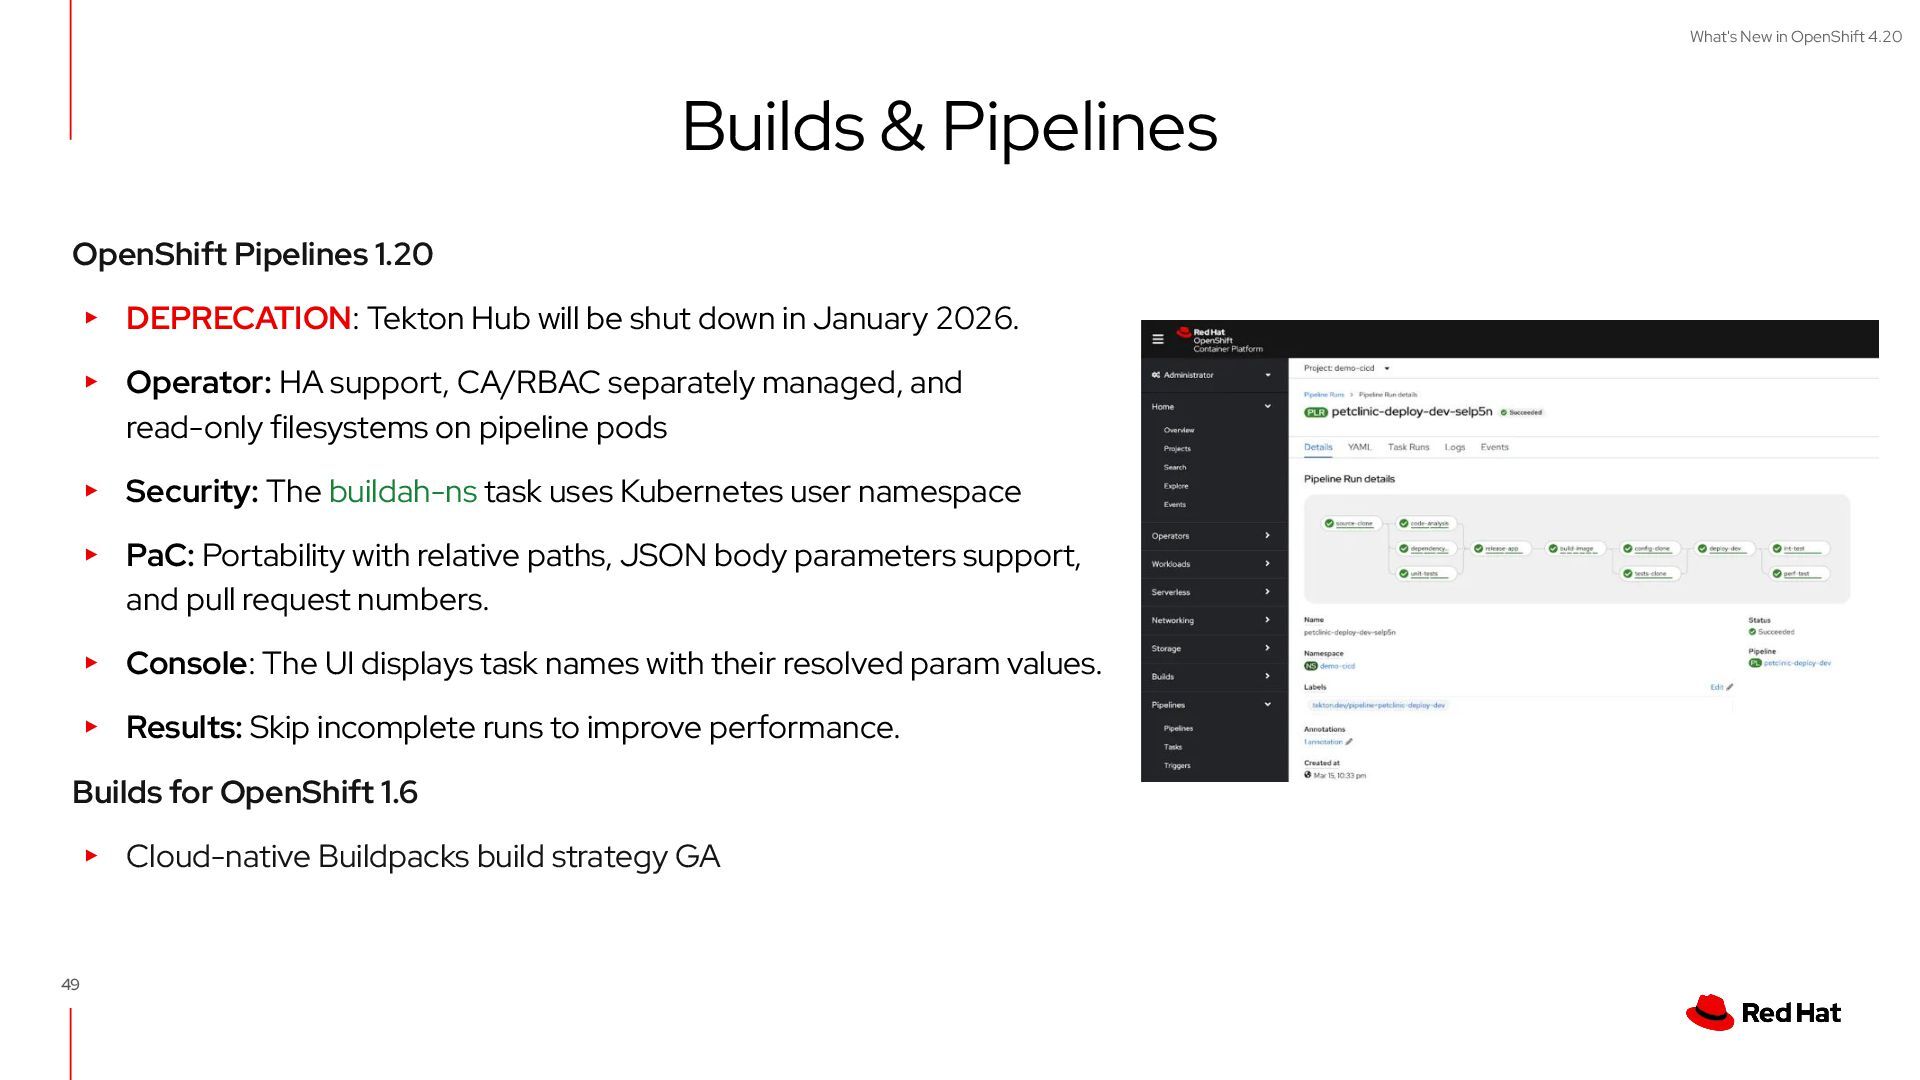Click the source-clone task node
1920x1080 pixels.
click(1353, 523)
